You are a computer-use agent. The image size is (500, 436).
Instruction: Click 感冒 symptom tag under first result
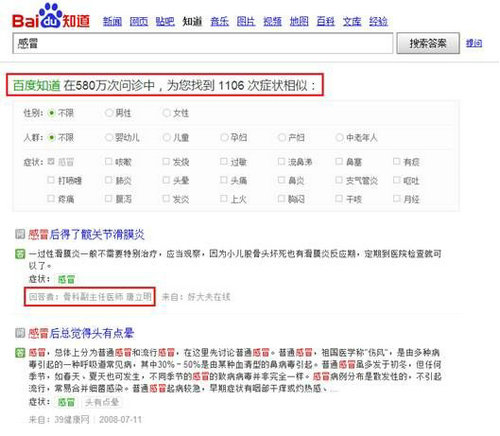point(66,279)
